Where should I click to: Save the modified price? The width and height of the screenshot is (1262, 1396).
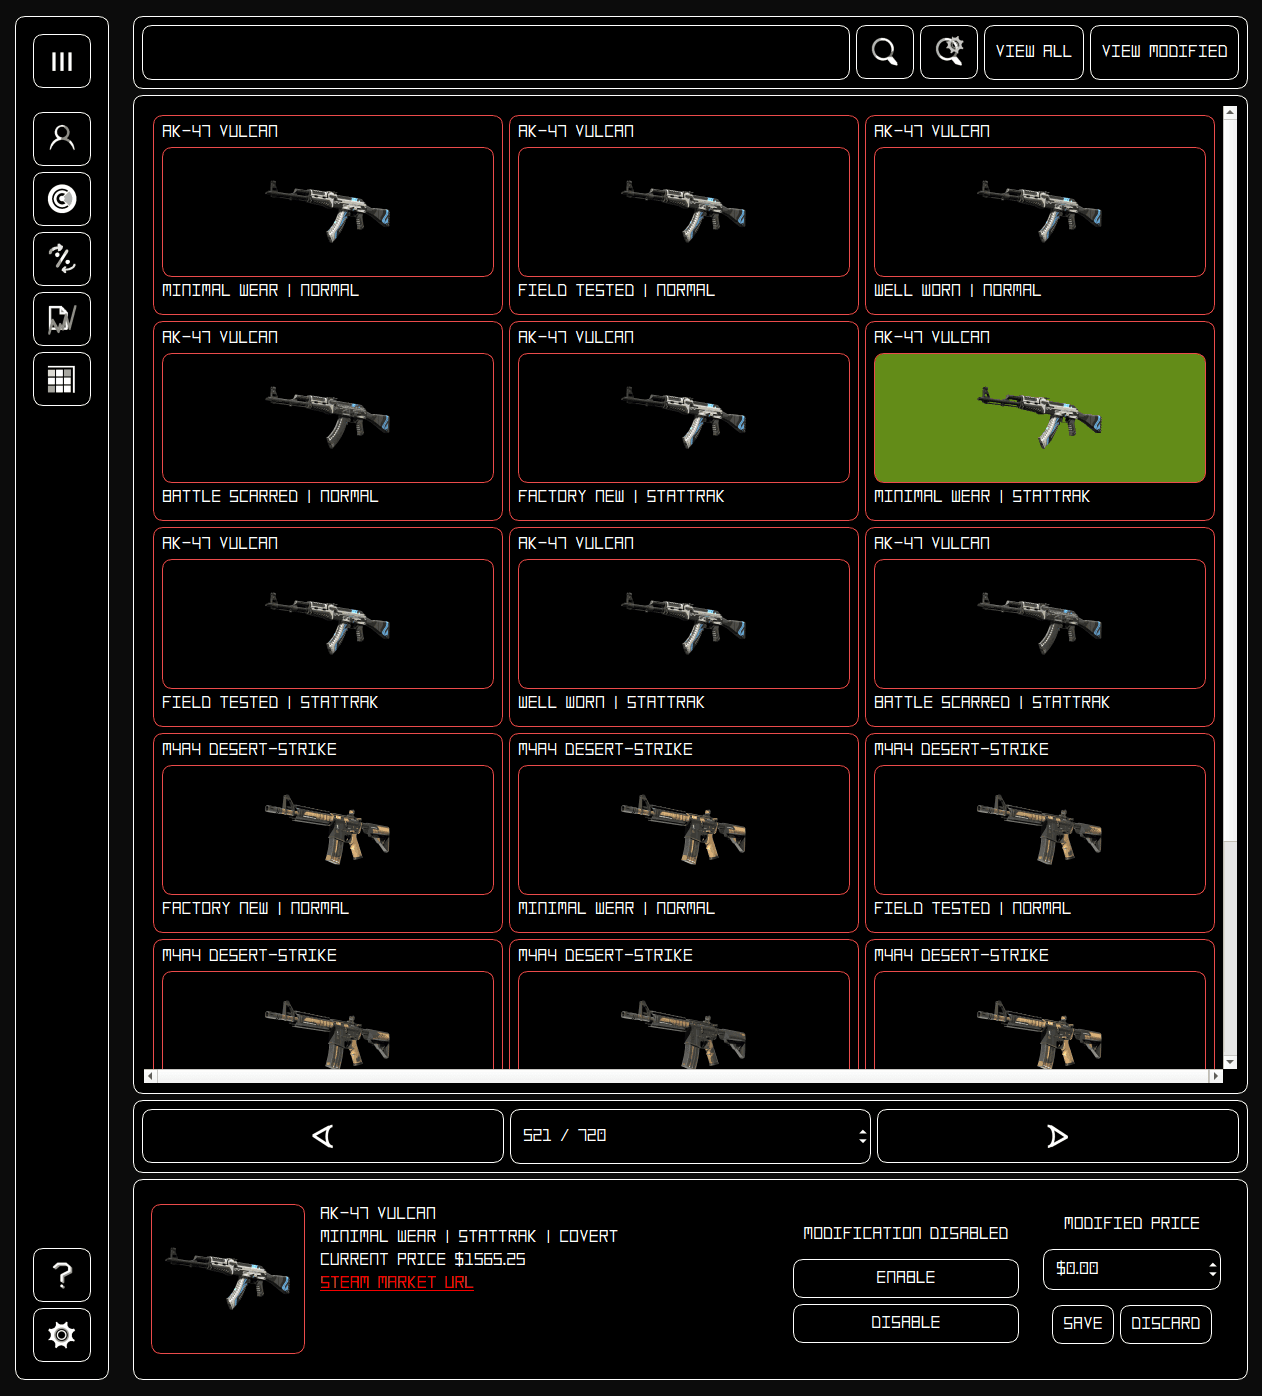1082,1324
